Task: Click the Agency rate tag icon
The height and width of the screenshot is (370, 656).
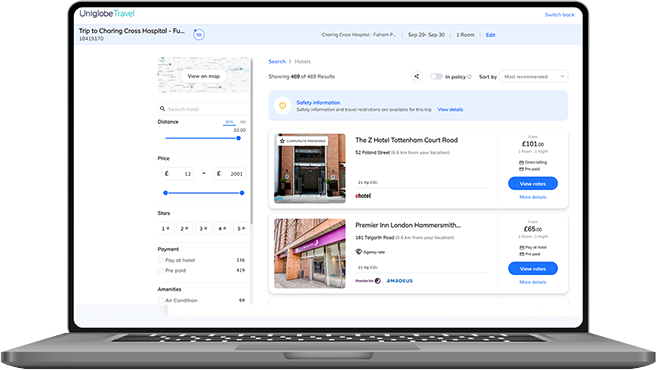Action: (x=359, y=252)
